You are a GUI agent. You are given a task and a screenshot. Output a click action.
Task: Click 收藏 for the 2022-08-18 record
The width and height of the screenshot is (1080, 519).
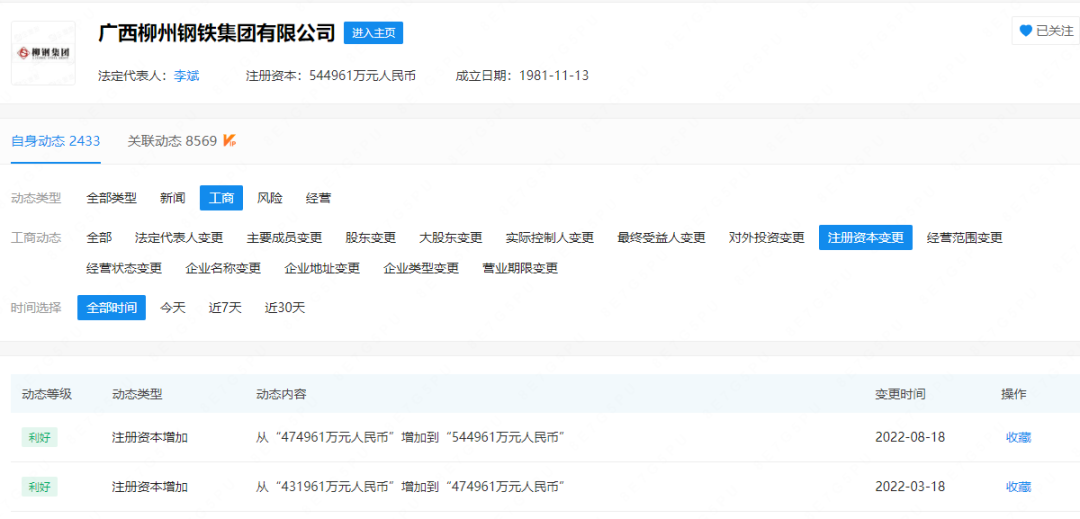pyautogui.click(x=1018, y=437)
